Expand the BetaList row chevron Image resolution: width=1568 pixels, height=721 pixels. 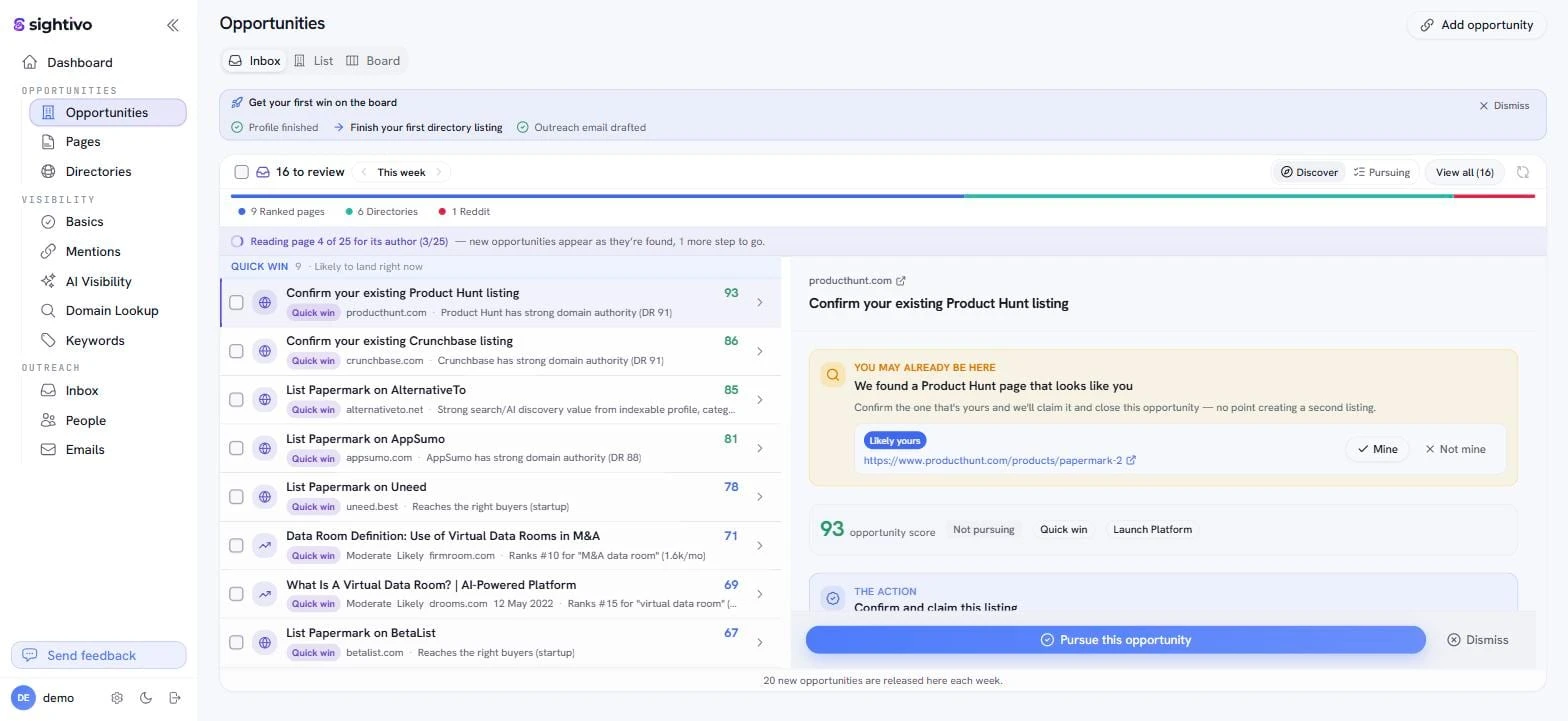point(760,642)
